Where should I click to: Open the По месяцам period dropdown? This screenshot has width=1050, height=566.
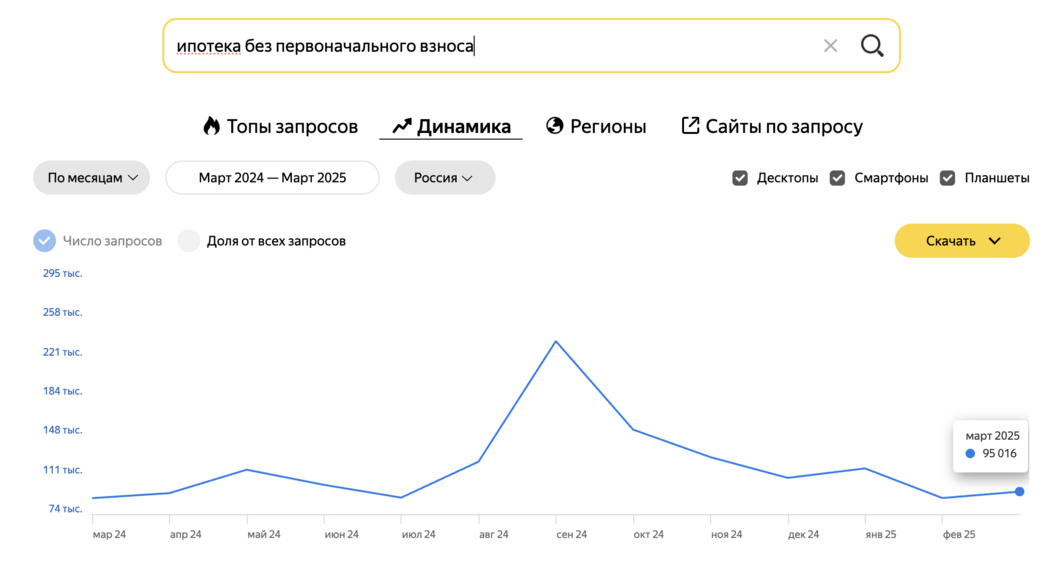[92, 178]
